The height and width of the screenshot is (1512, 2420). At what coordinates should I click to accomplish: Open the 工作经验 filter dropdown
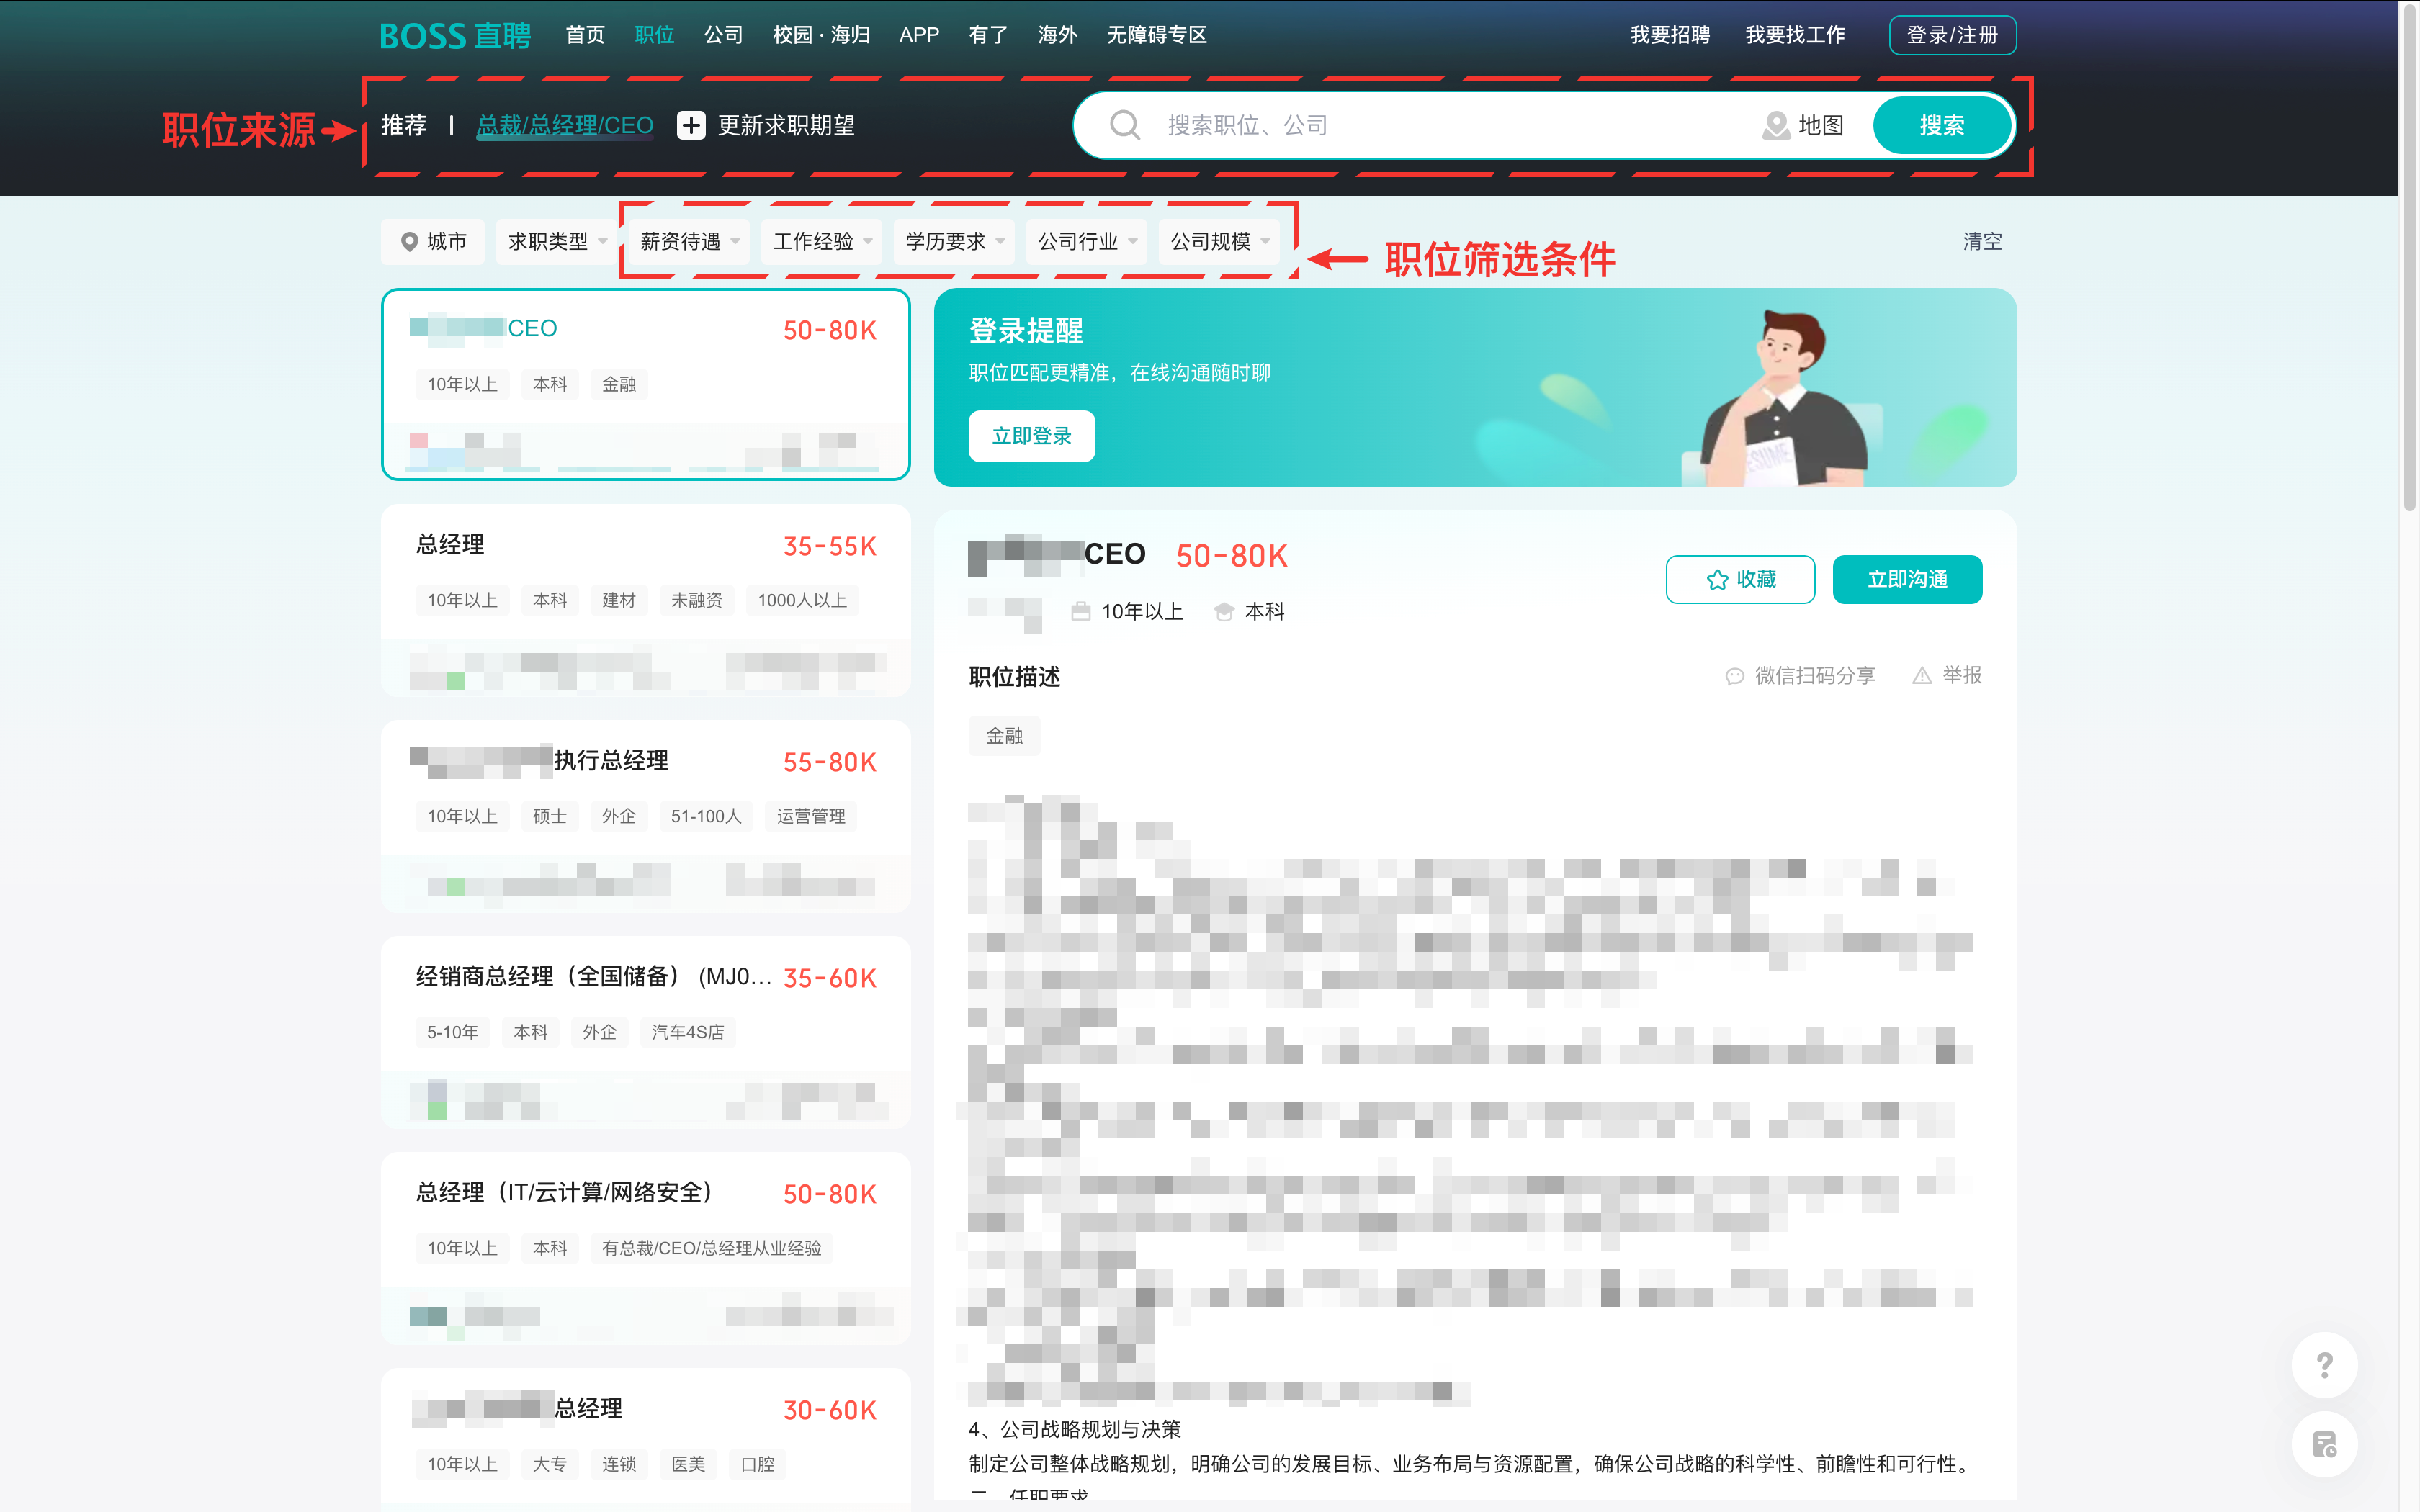point(822,242)
